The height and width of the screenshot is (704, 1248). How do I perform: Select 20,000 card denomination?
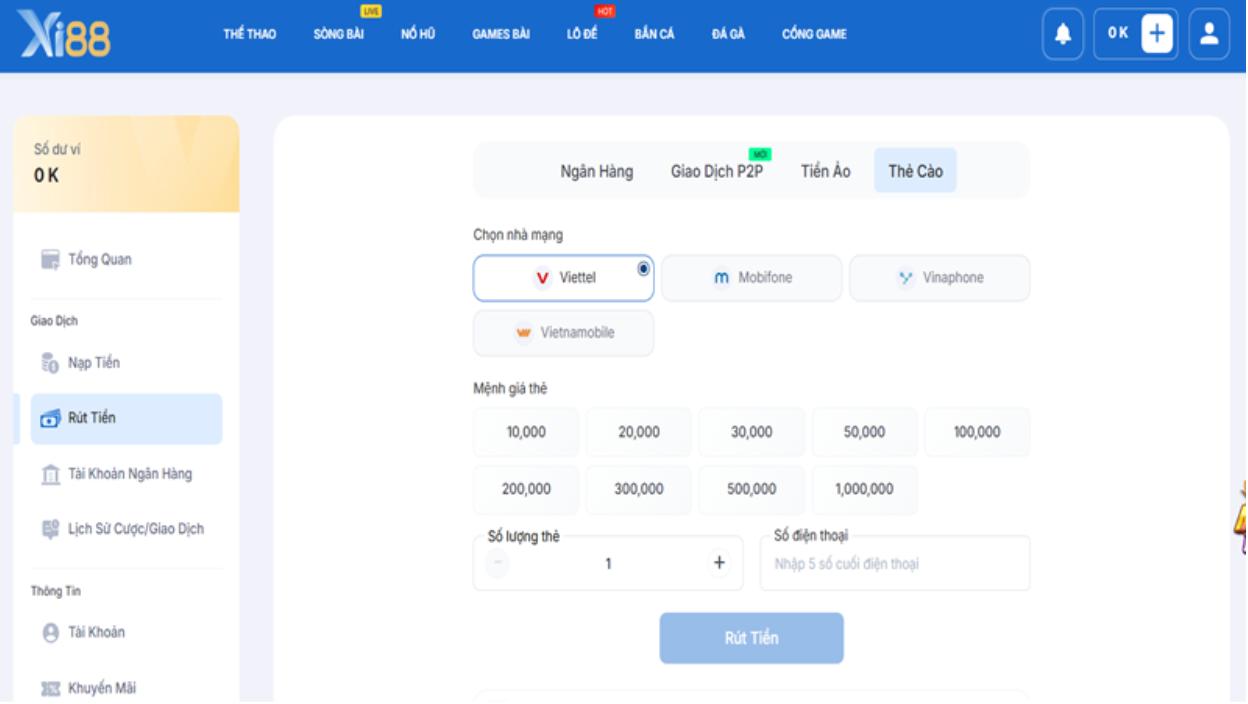639,432
